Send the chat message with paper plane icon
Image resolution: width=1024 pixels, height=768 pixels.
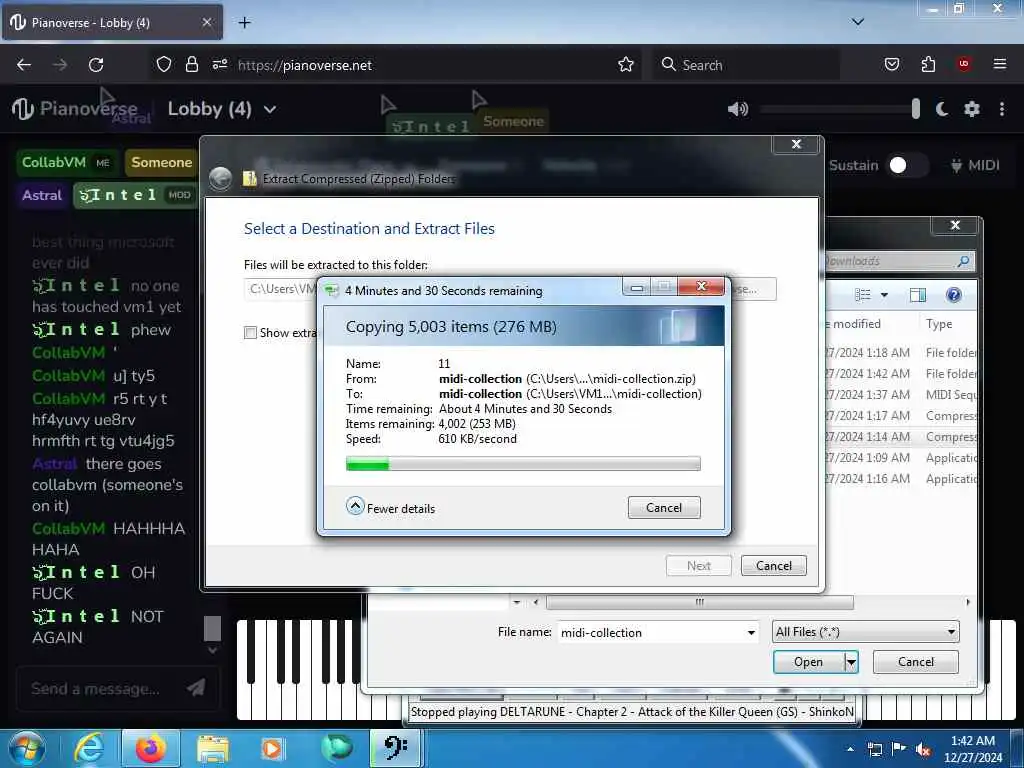196,688
